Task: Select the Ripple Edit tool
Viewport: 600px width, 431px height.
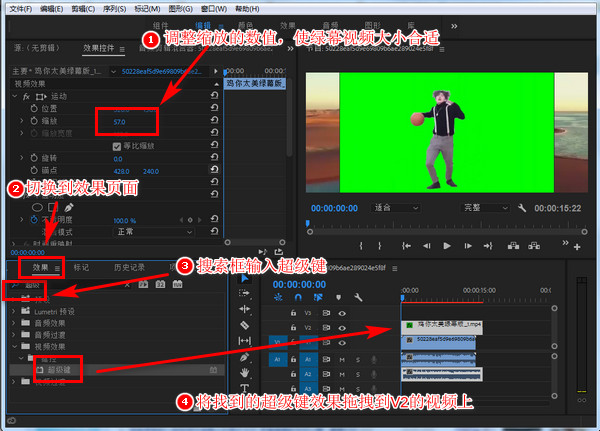Action: click(x=244, y=309)
